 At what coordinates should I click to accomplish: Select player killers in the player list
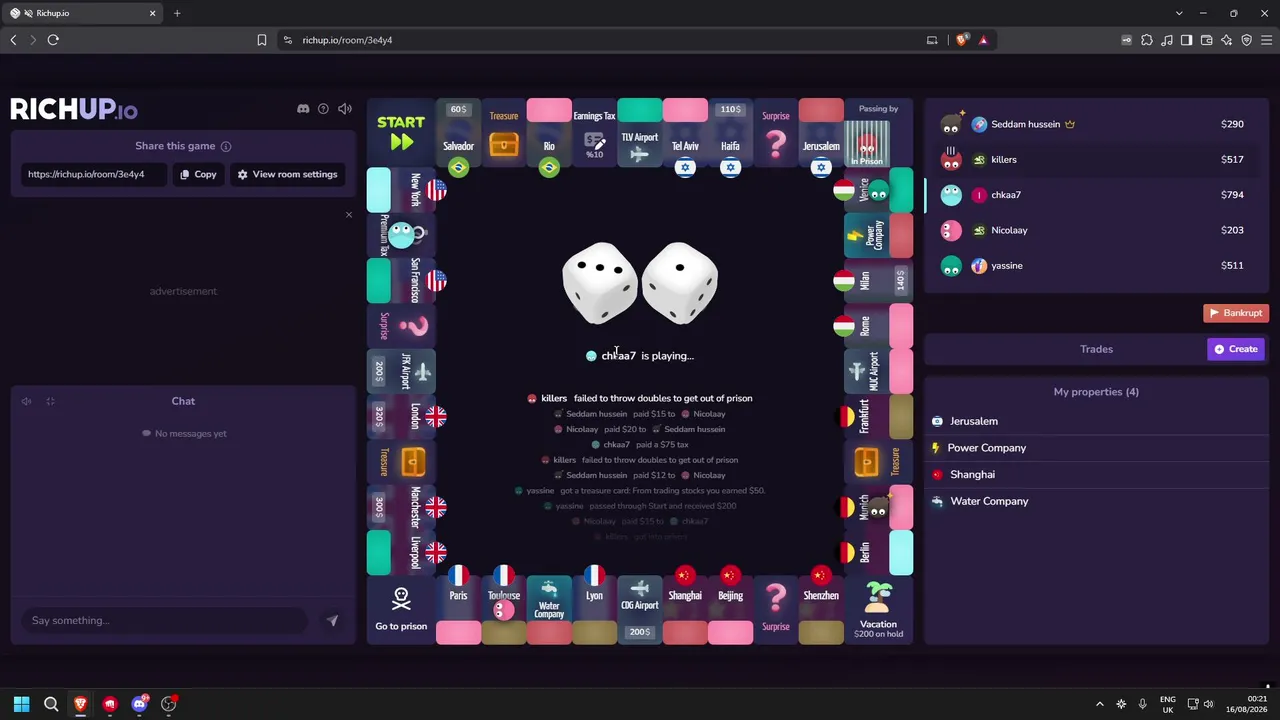pos(1095,160)
